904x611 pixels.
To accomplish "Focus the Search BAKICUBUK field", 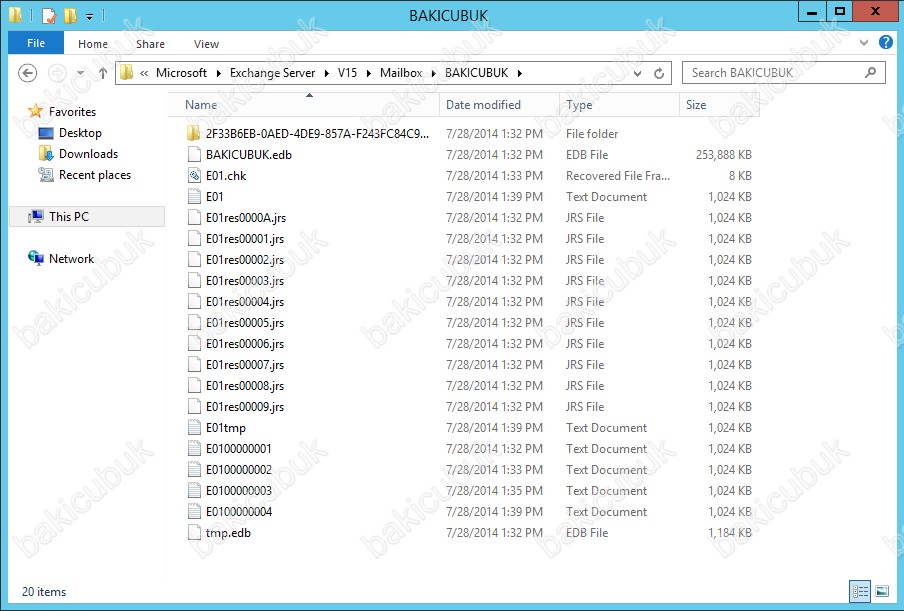I will [x=783, y=73].
